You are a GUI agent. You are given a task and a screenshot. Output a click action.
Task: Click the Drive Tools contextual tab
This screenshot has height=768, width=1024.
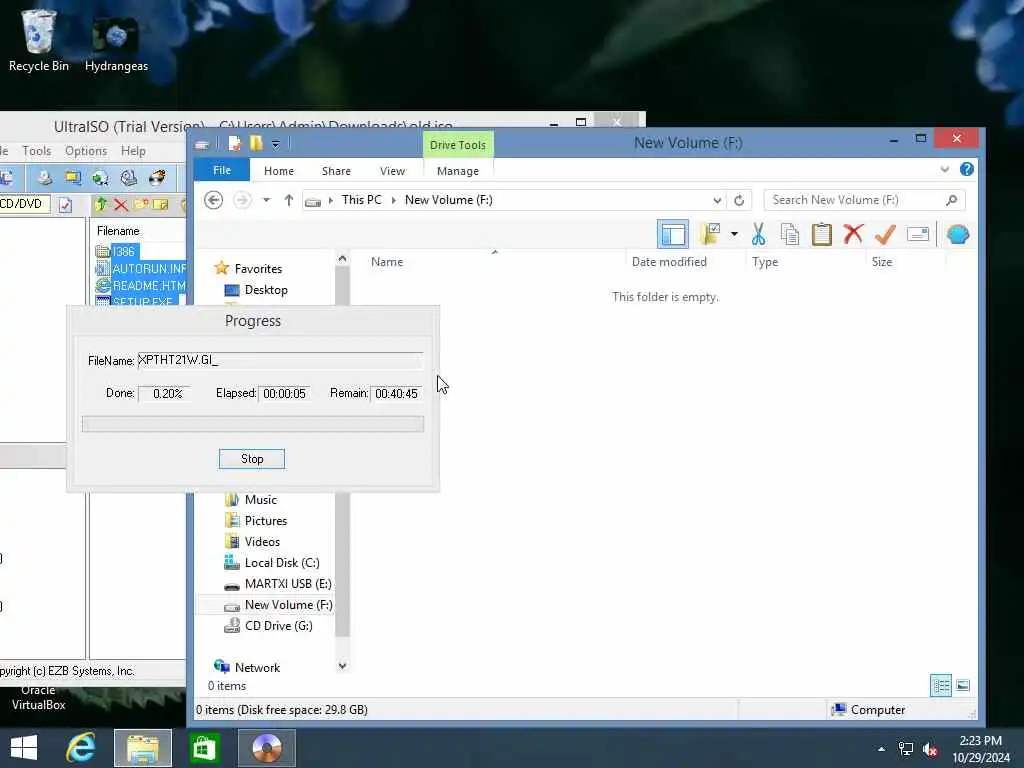click(x=458, y=144)
